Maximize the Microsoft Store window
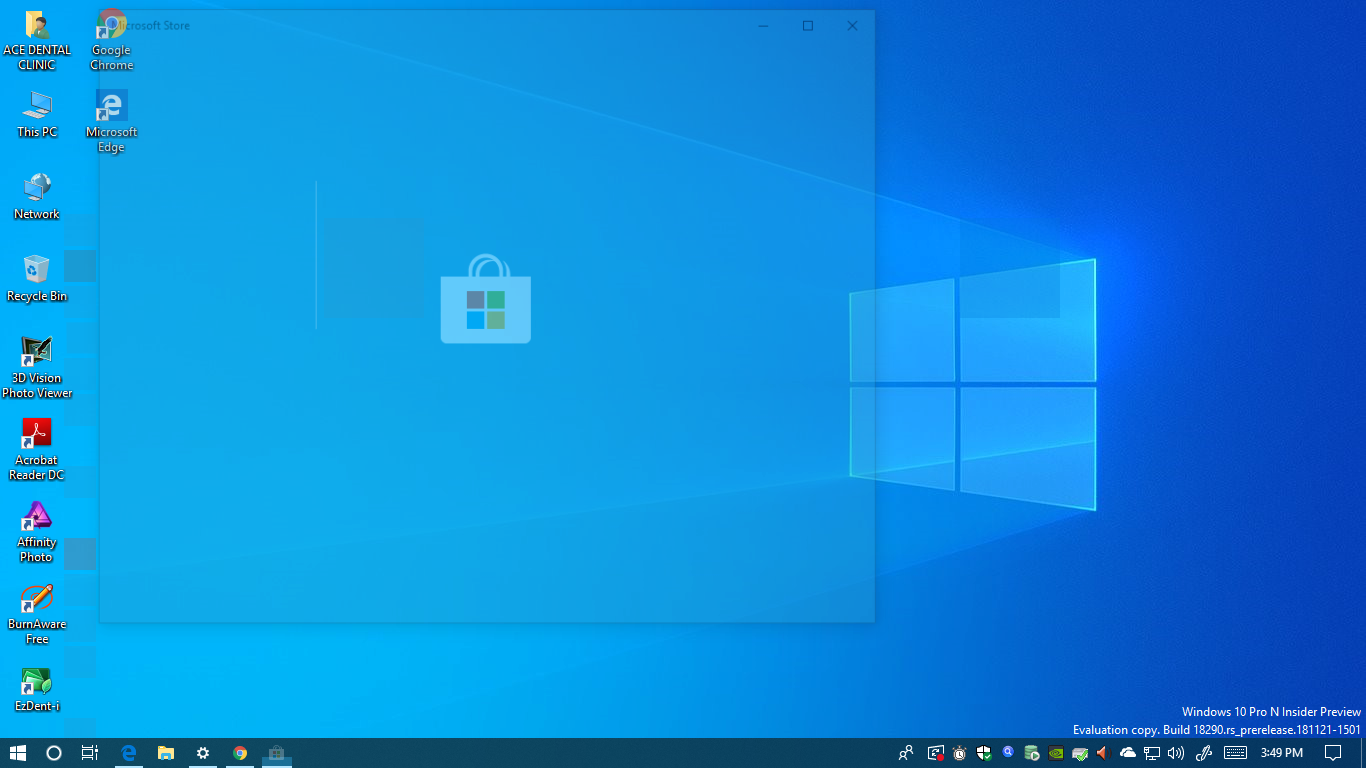Viewport: 1366px width, 768px height. click(808, 26)
